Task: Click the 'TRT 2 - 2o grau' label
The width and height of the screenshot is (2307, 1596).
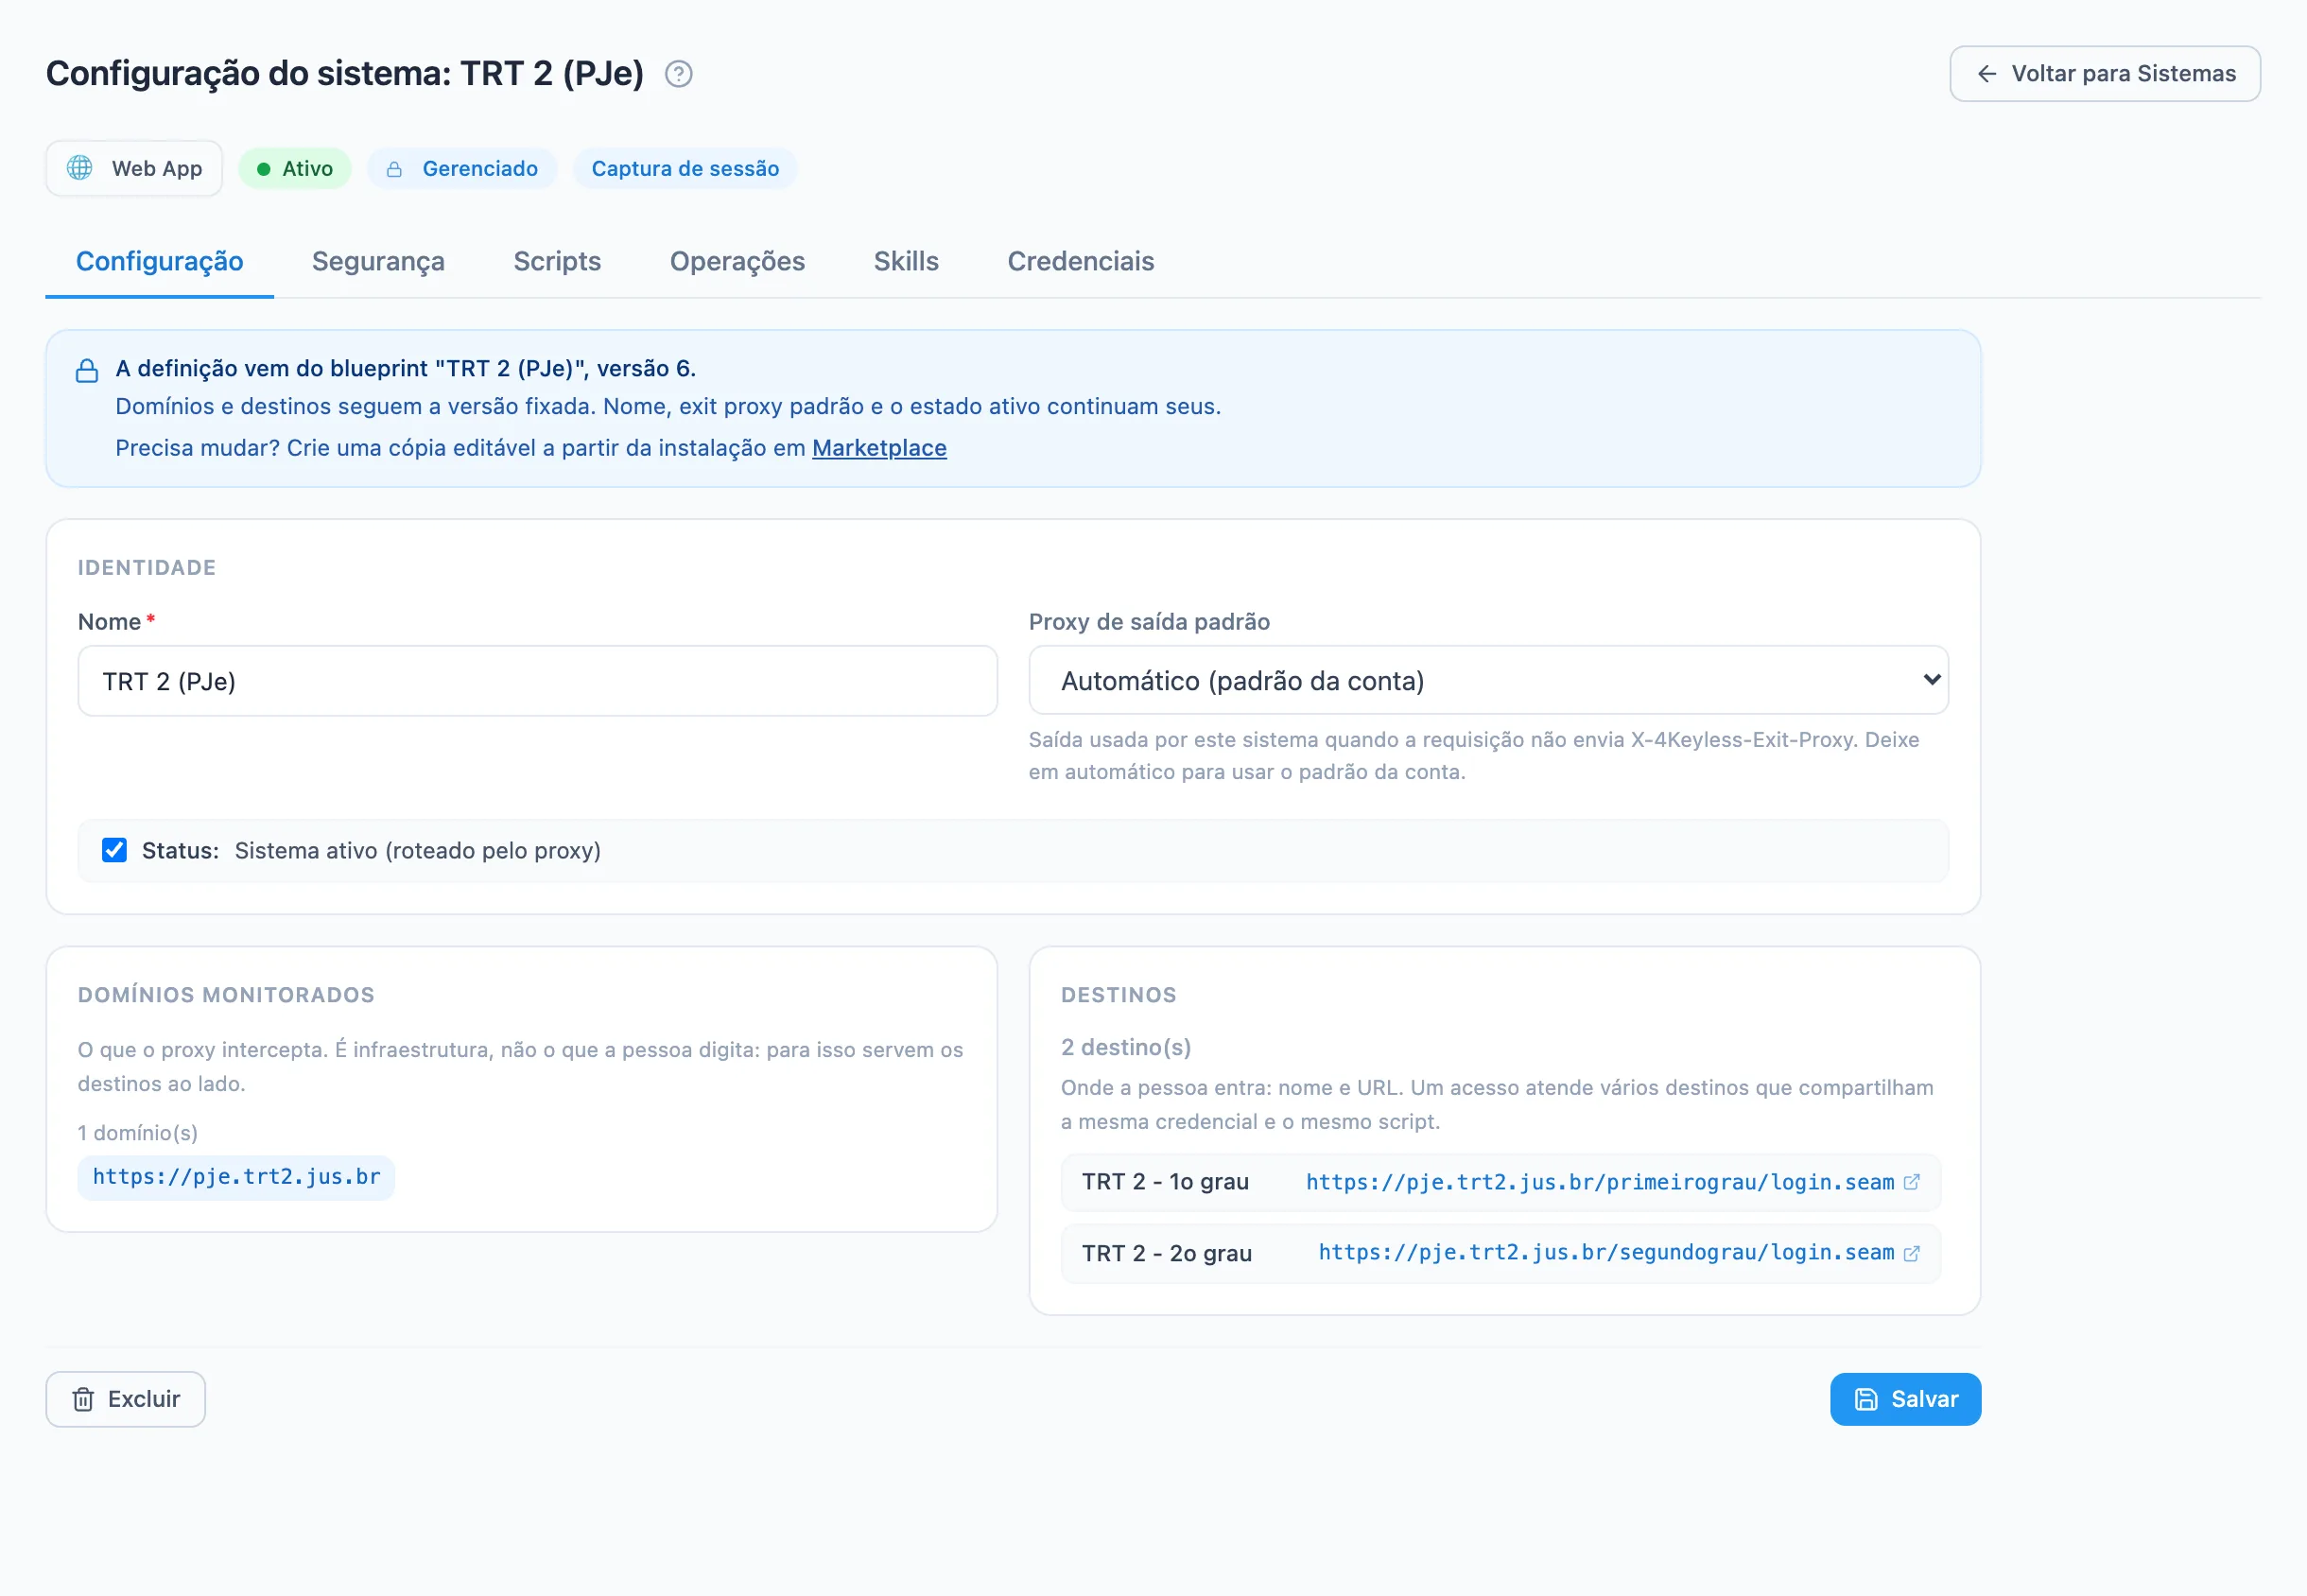Action: [x=1167, y=1253]
